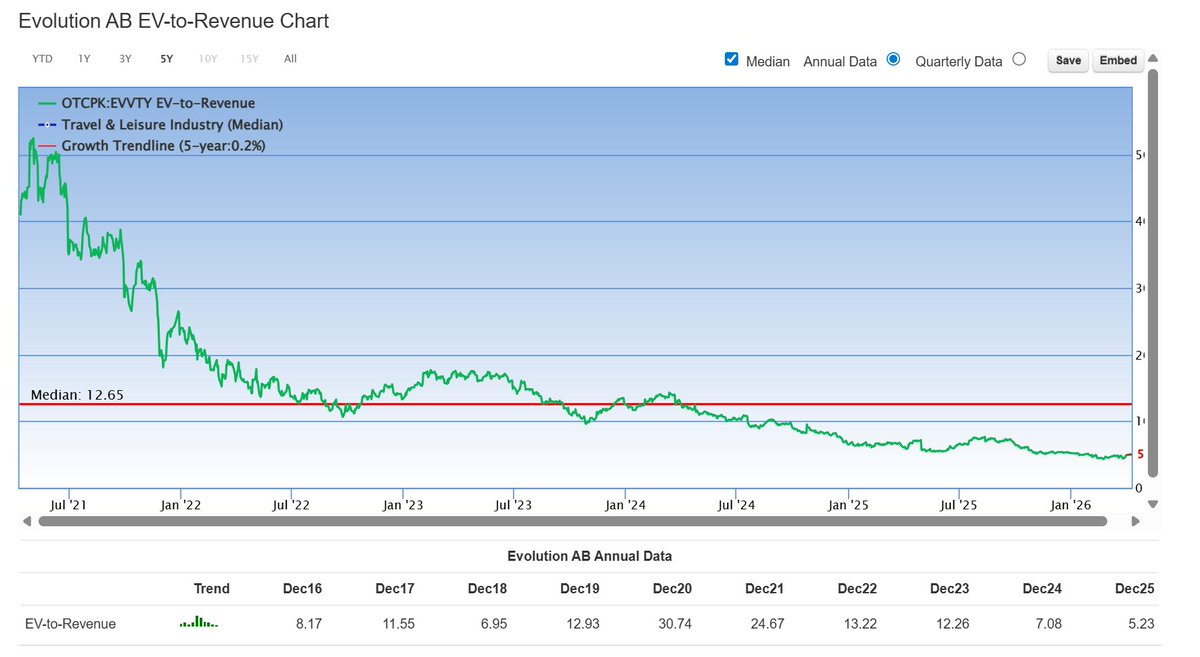Click the Jan '26 axis label
The height and width of the screenshot is (657, 1200).
tap(1071, 505)
